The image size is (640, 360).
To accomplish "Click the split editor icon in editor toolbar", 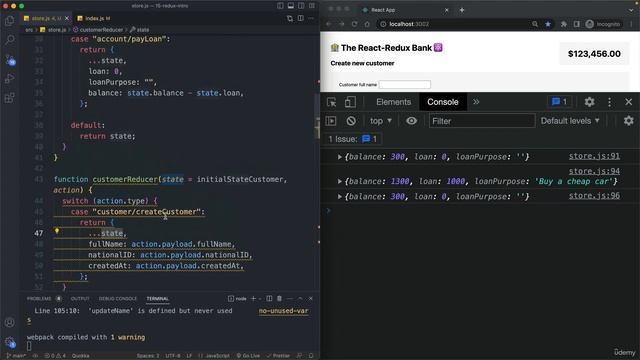I will pyautogui.click(x=300, y=18).
